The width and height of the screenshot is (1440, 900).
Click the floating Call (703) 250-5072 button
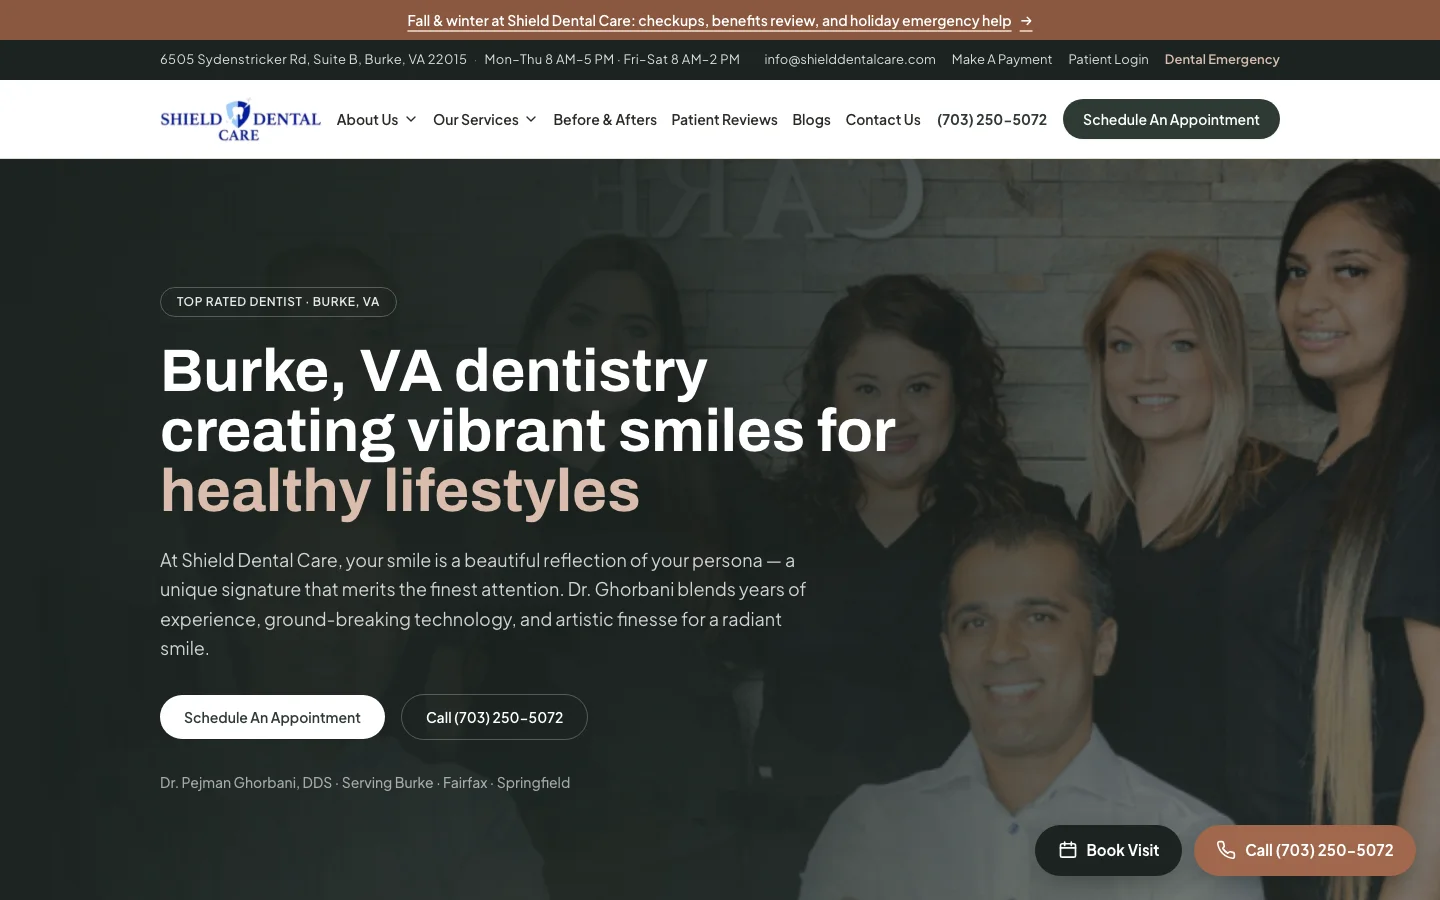1305,850
